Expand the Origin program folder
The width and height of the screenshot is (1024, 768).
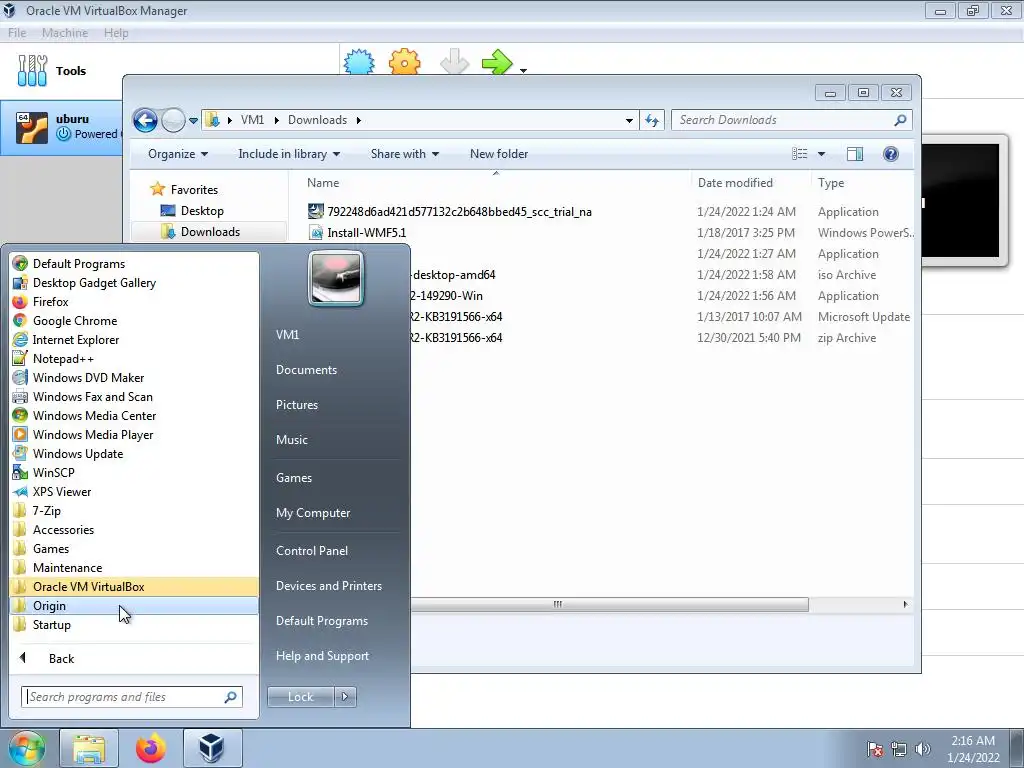point(134,605)
